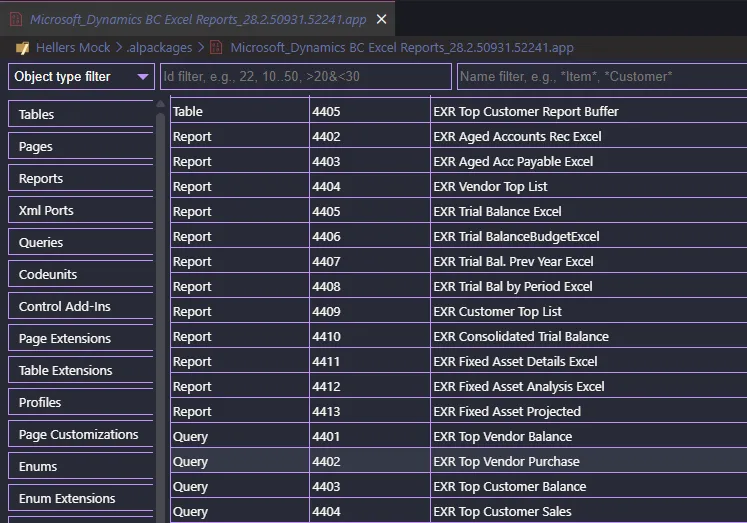Filter by Table Extensions
The image size is (747, 523).
point(81,370)
